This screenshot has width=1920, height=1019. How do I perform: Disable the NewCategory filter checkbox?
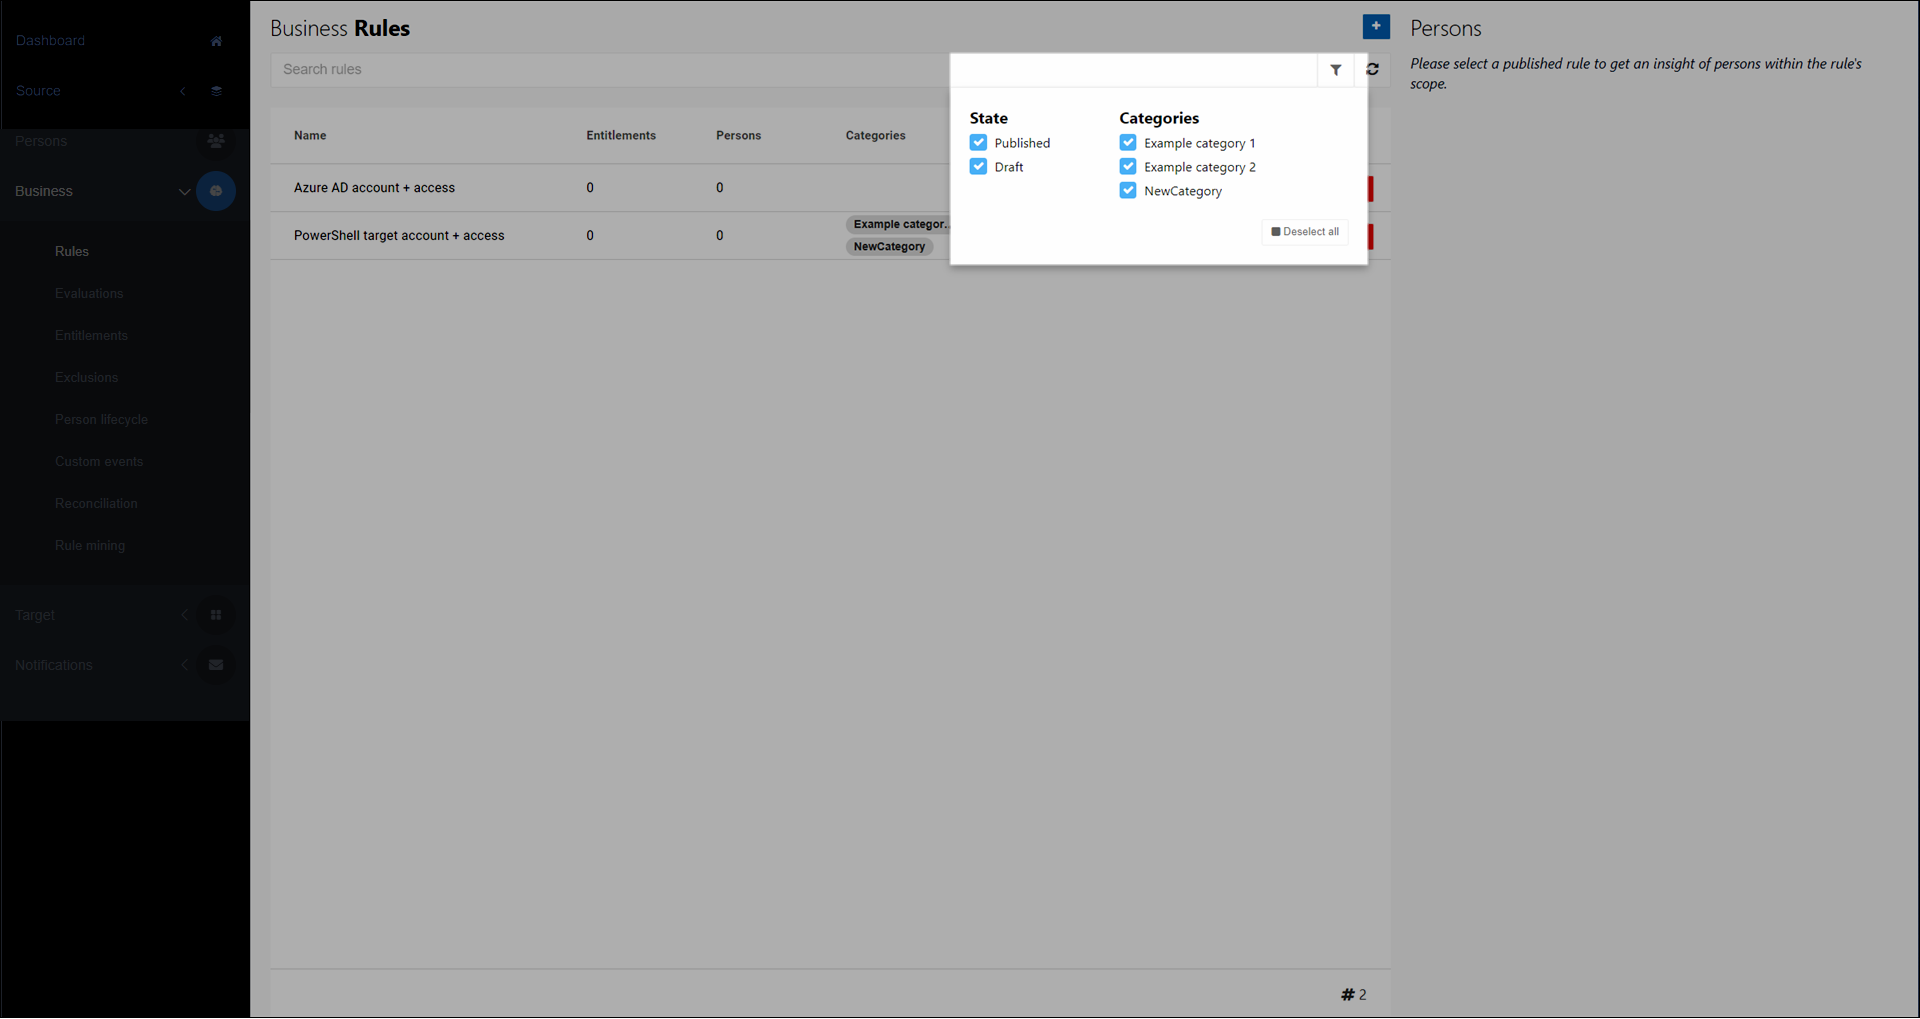1128,191
